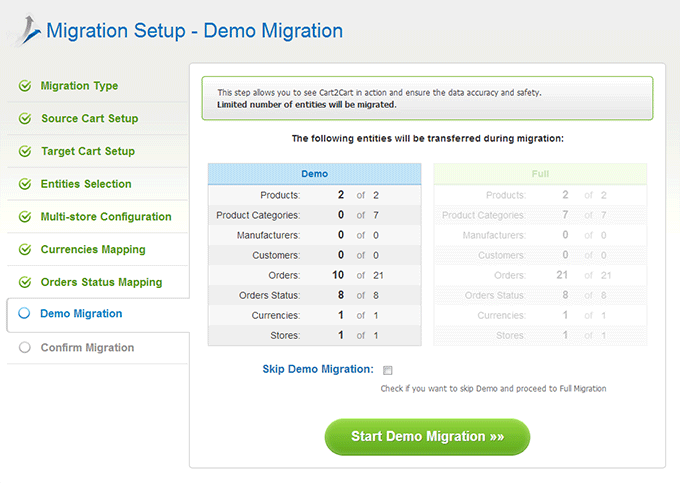The width and height of the screenshot is (680, 483).
Task: Click the Skip Demo Migration label
Action: coord(318,369)
